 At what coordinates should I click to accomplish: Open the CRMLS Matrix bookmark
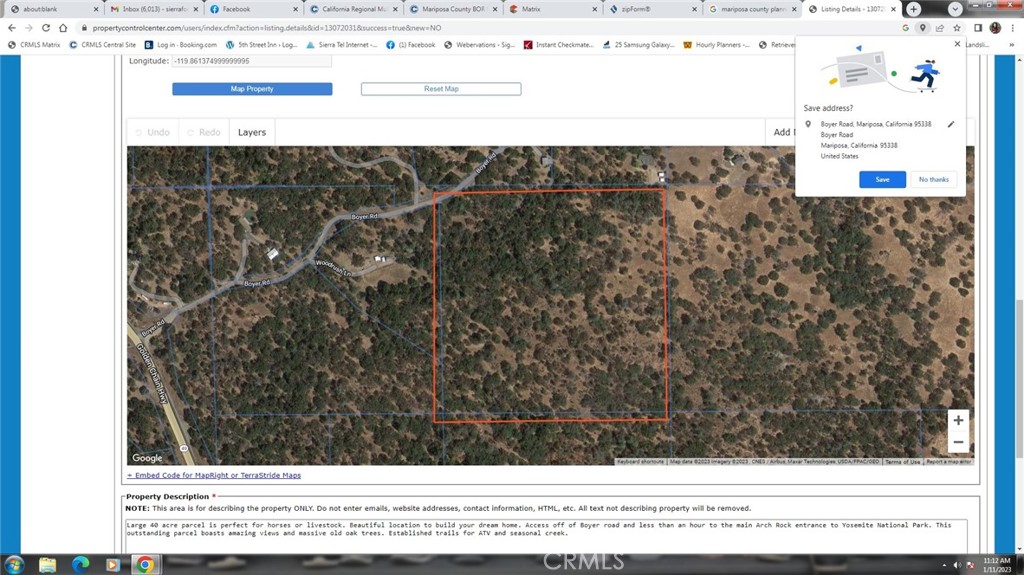[35, 45]
